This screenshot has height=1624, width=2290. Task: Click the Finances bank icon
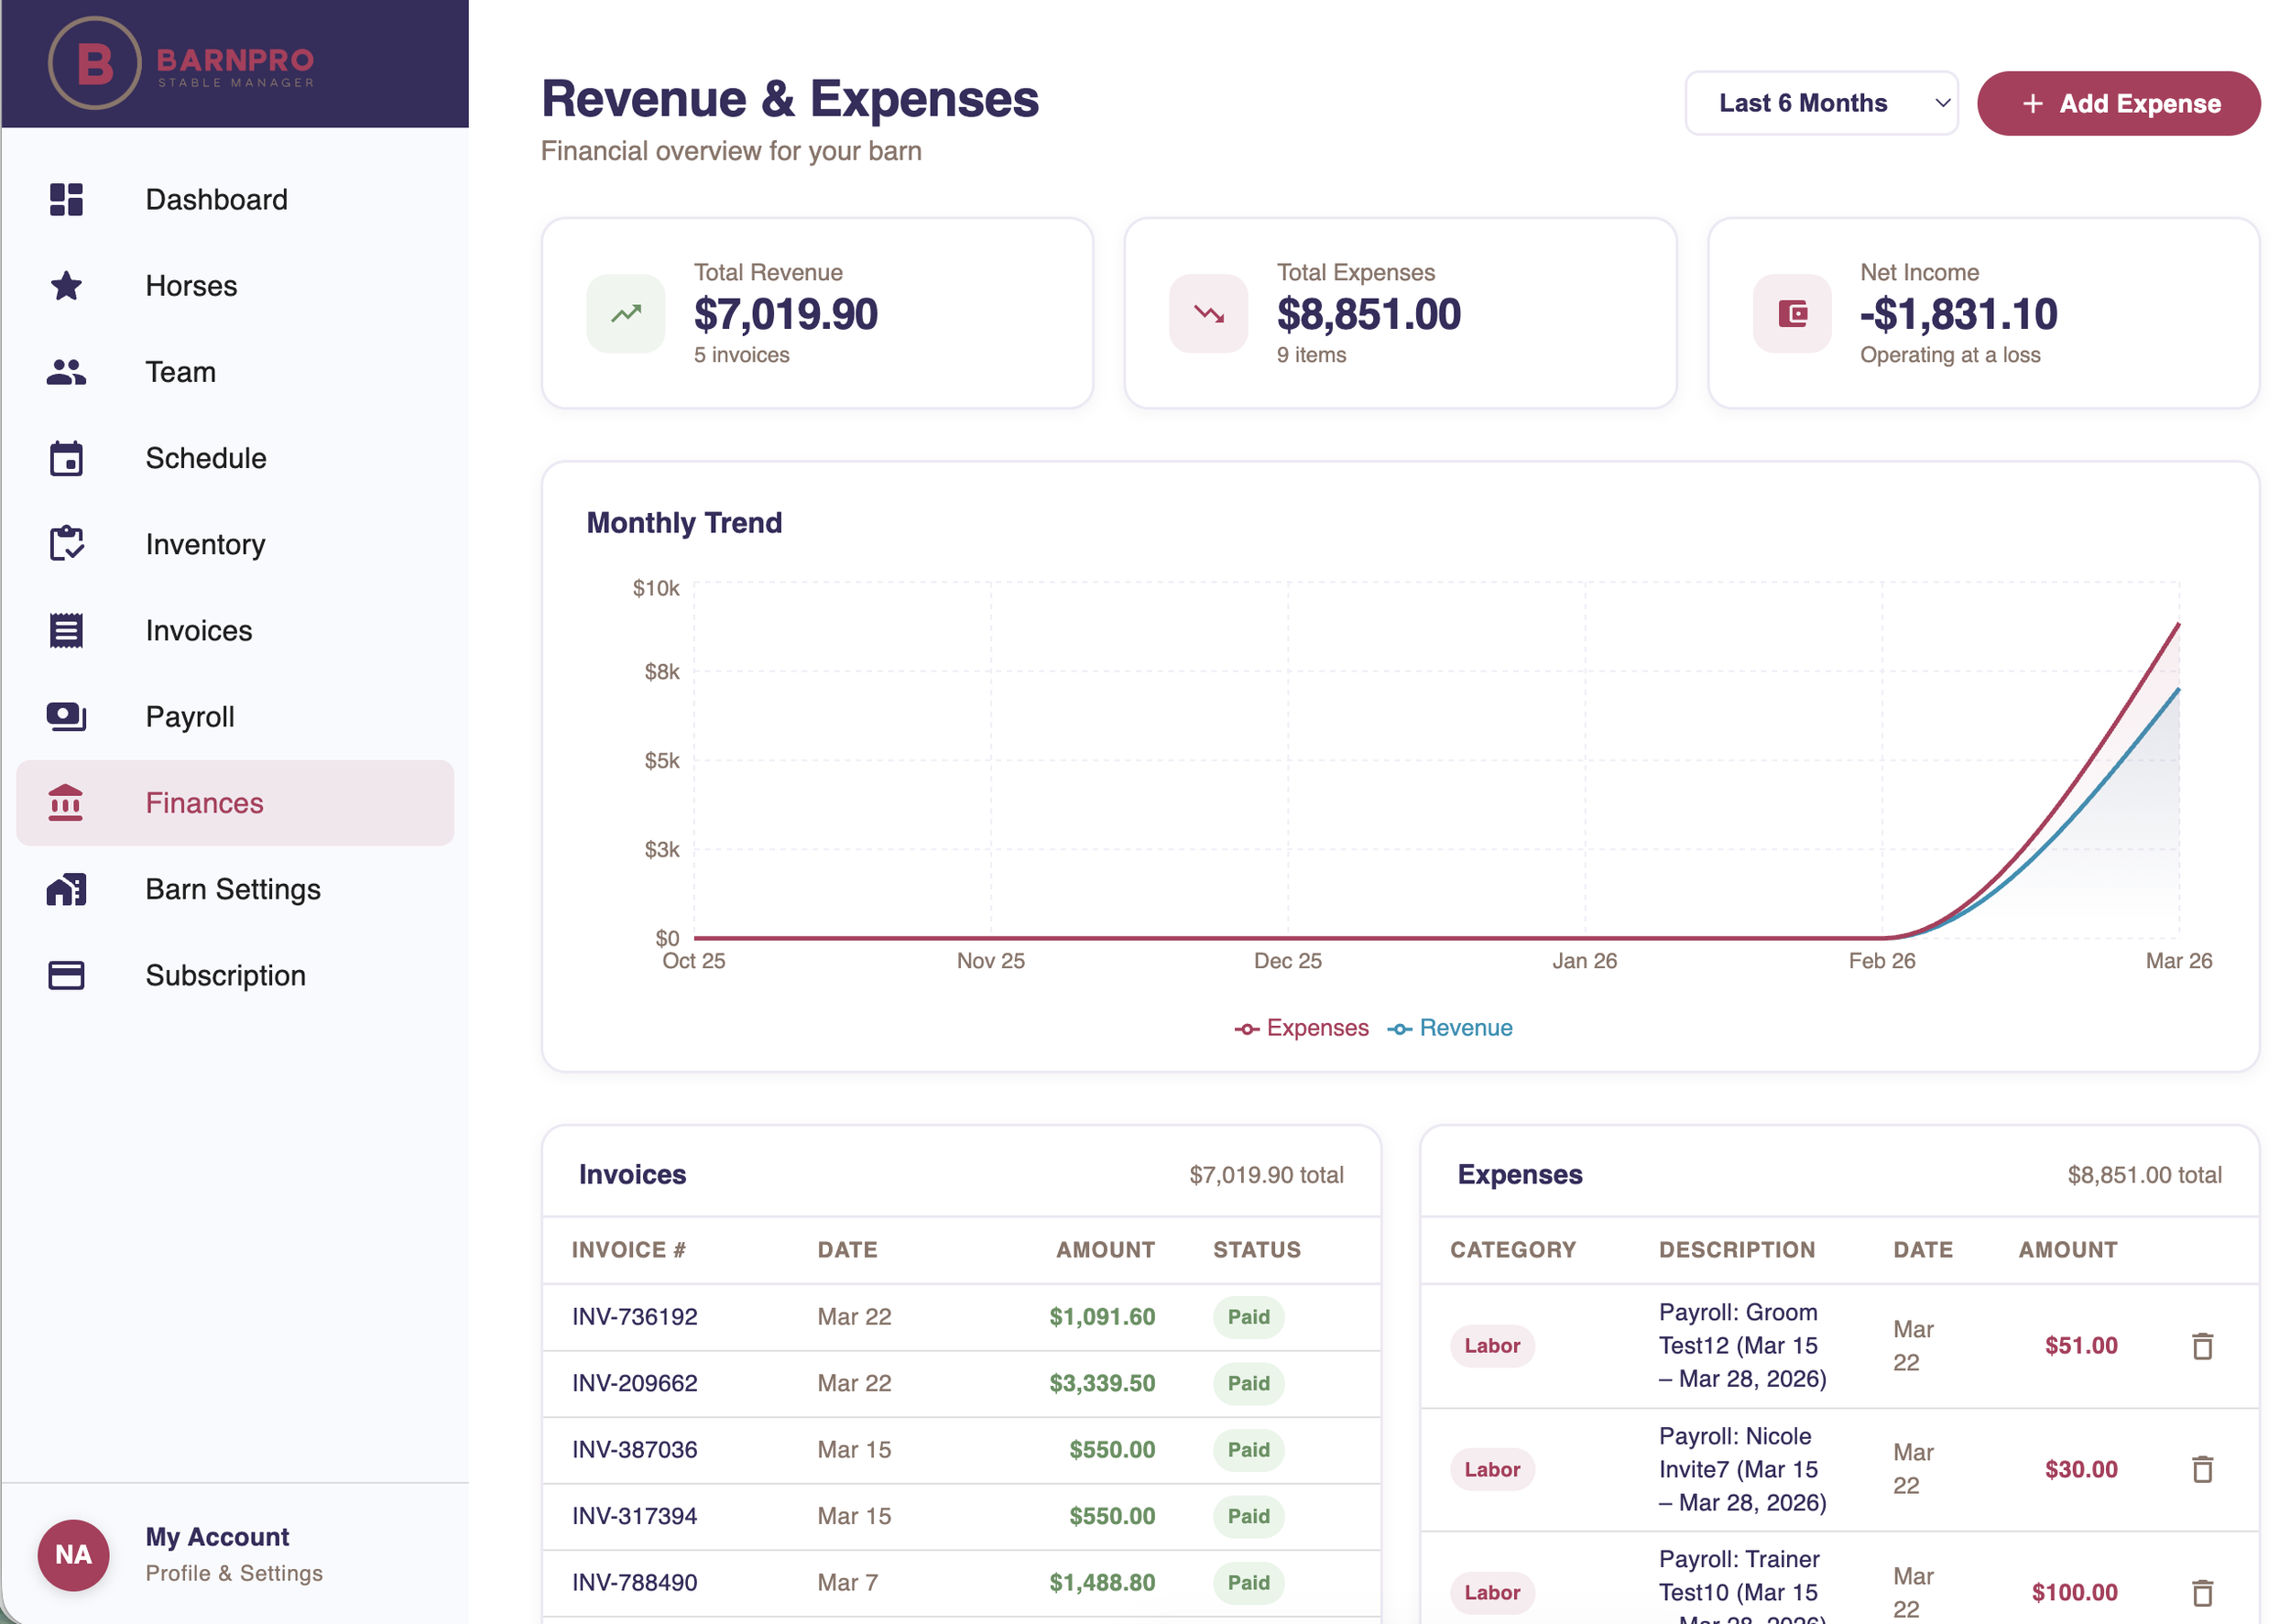click(x=65, y=802)
